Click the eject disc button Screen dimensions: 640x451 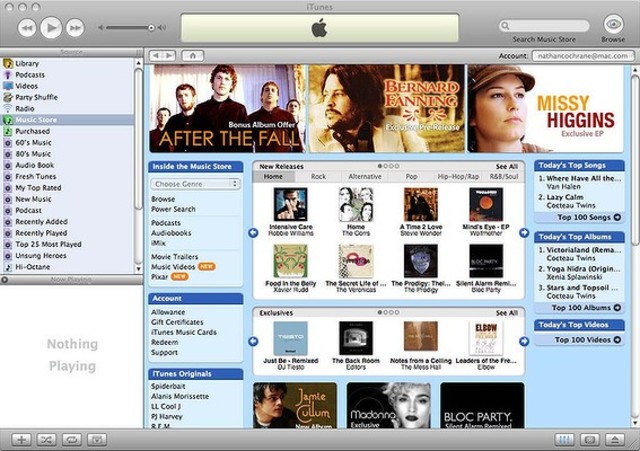[x=615, y=440]
